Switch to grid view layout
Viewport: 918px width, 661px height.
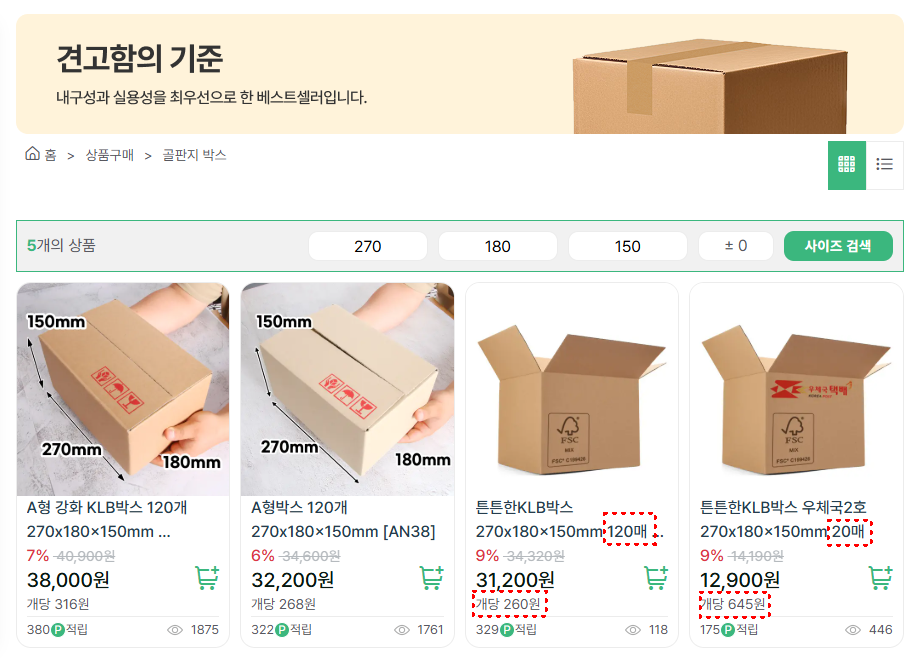[x=846, y=165]
